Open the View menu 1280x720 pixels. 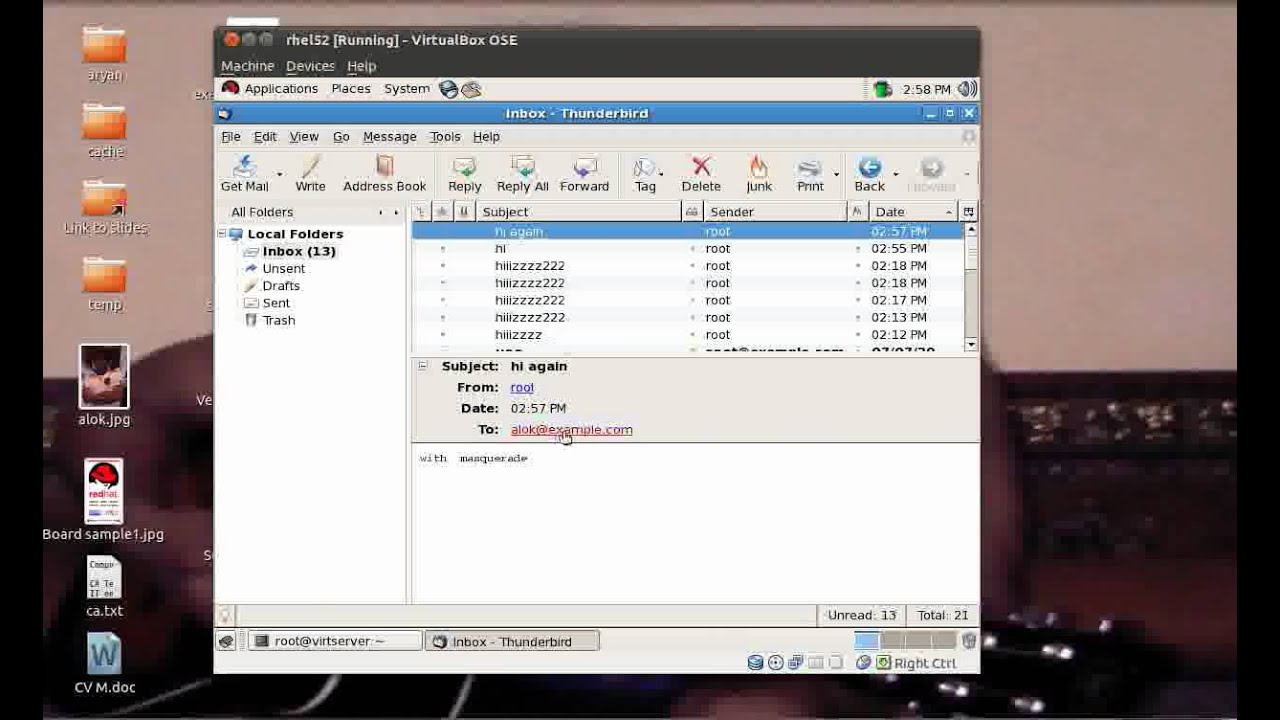click(304, 137)
